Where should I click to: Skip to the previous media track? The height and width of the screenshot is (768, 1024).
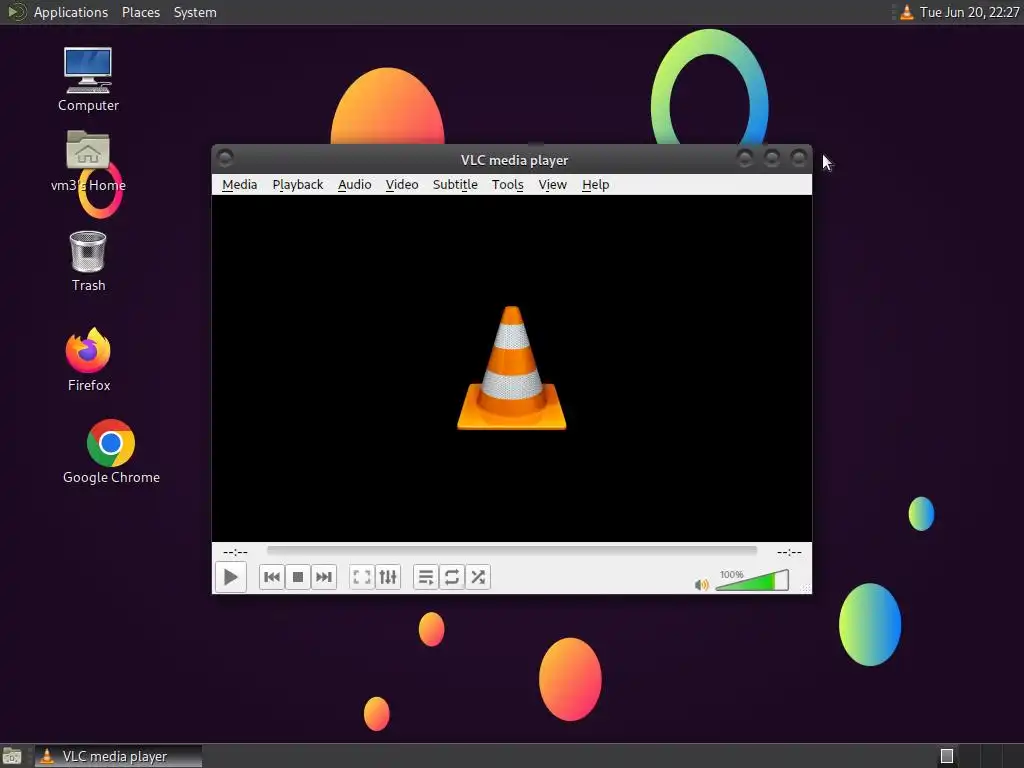[272, 577]
